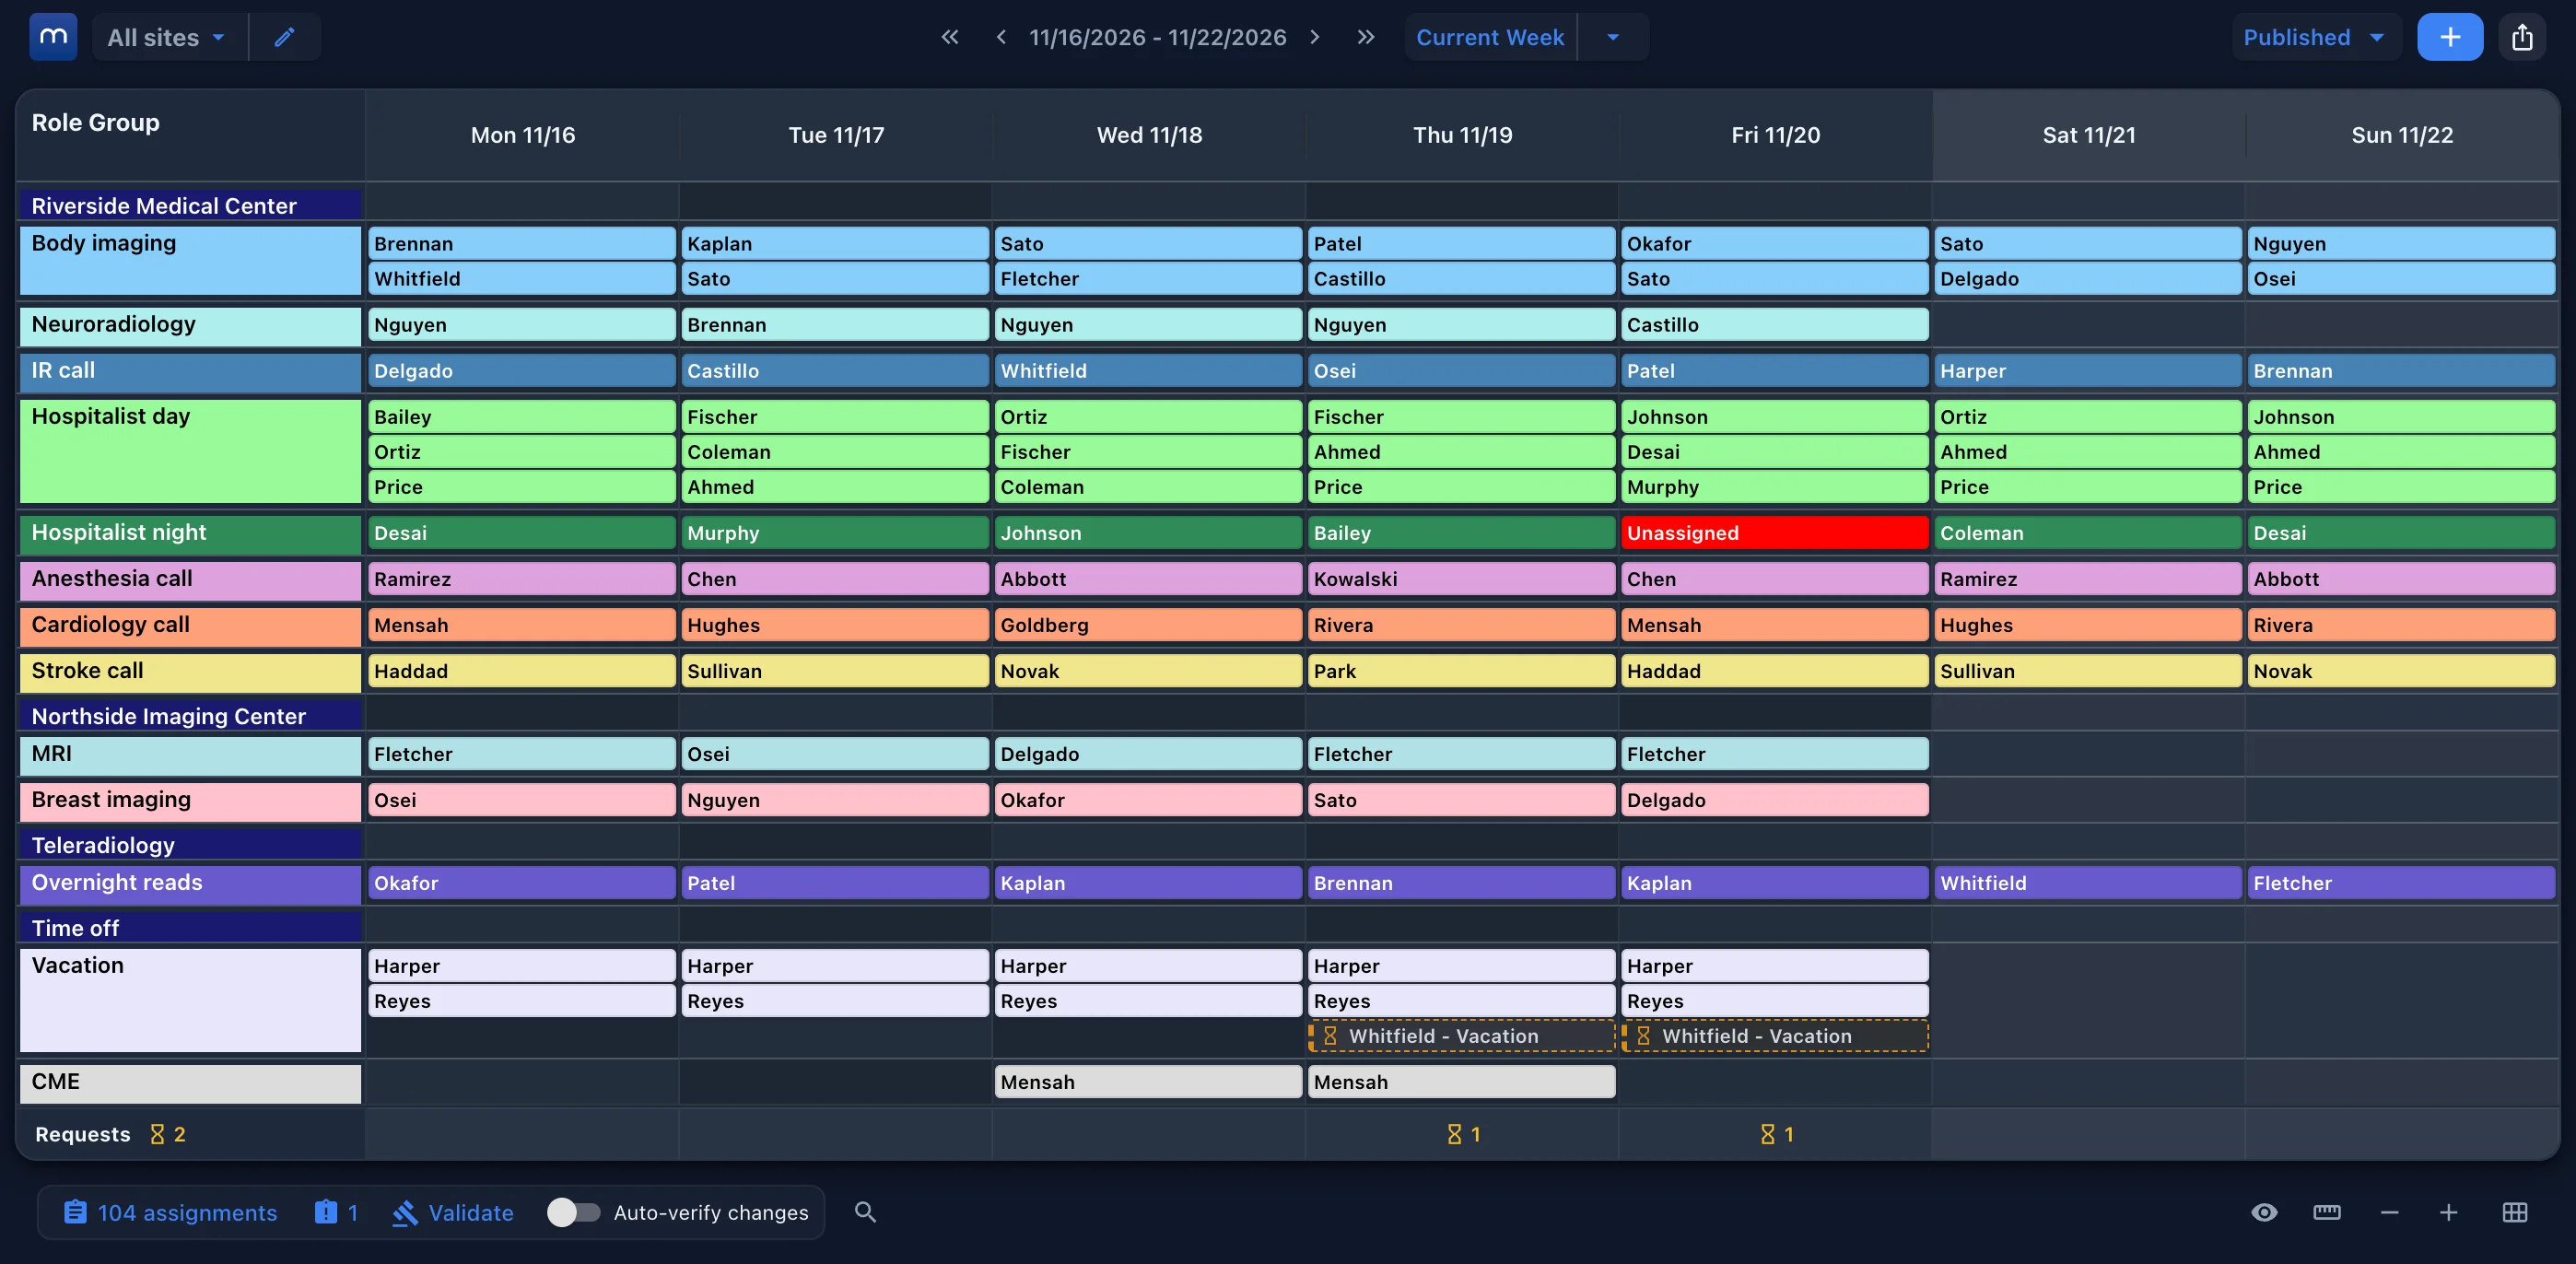Click the Neuroradiology role label

click(190, 325)
